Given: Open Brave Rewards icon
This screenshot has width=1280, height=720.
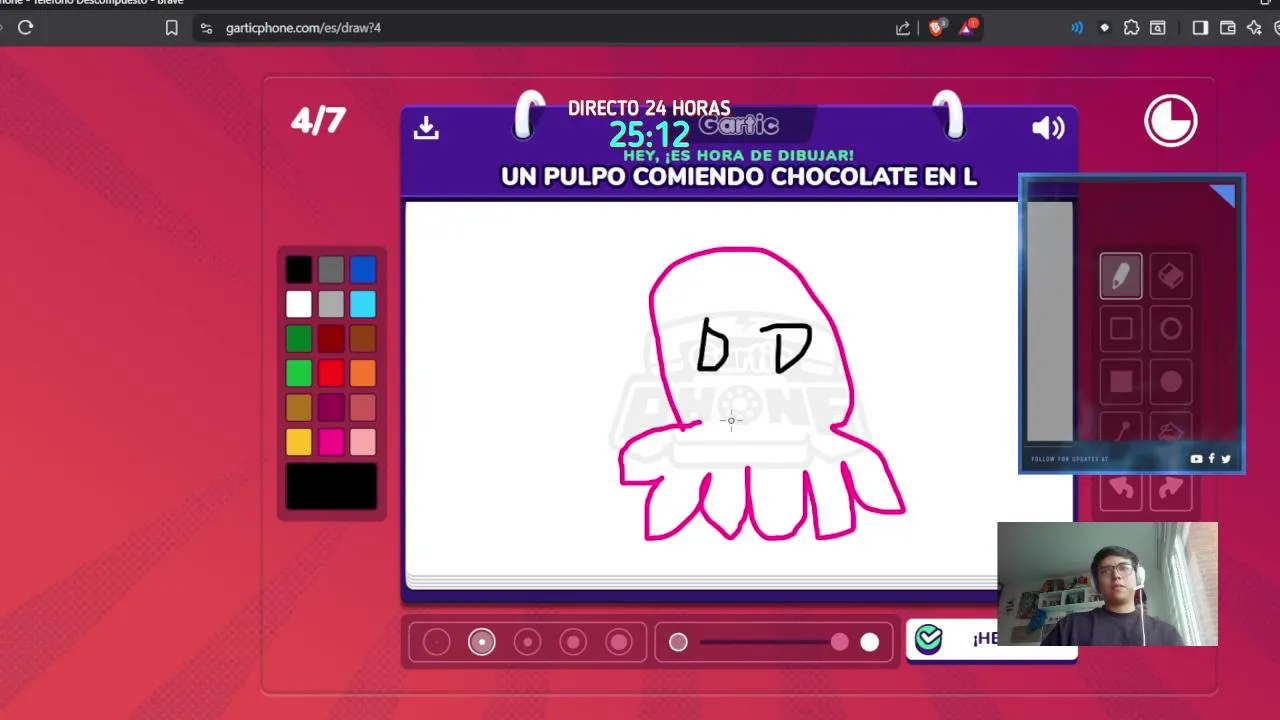Looking at the screenshot, I should [x=967, y=28].
